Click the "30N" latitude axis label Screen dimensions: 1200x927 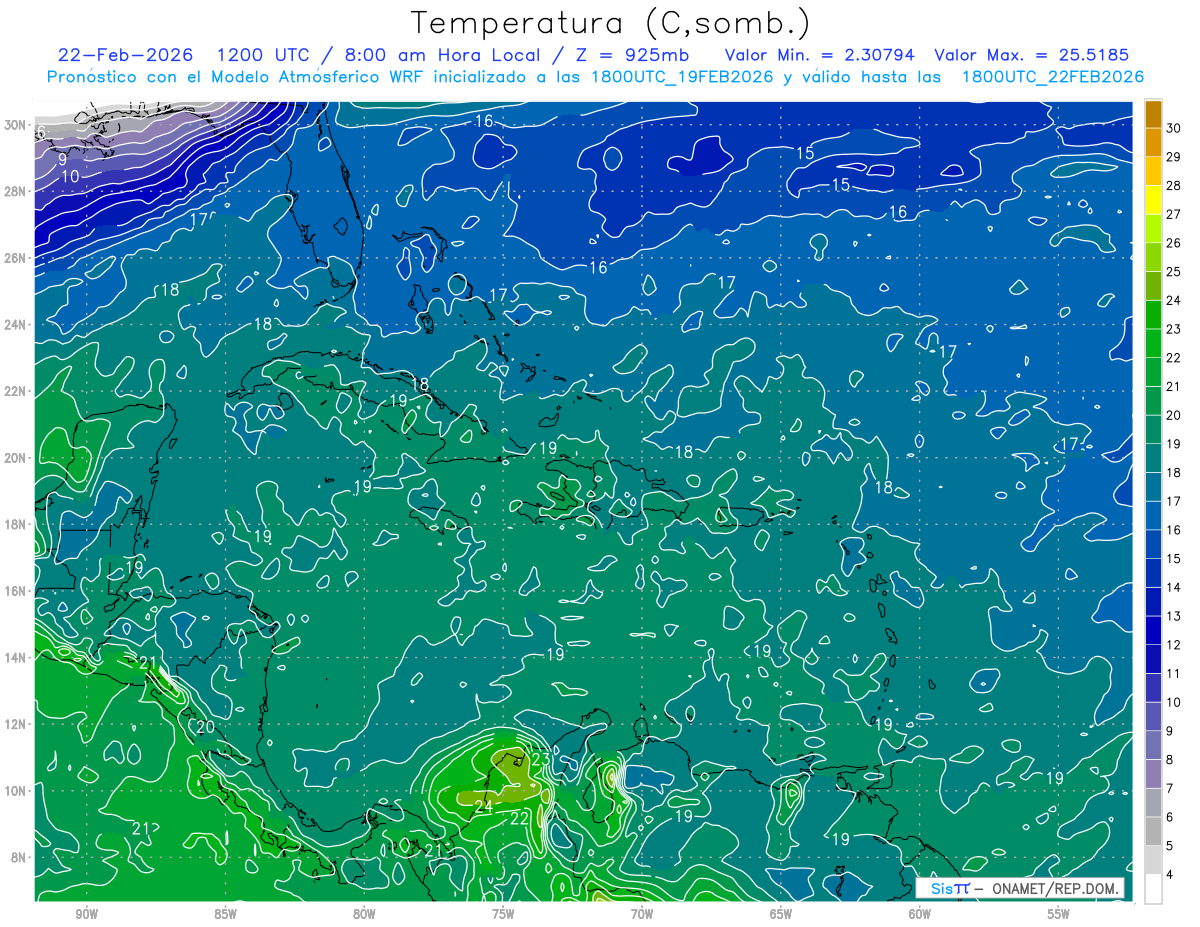click(x=15, y=125)
